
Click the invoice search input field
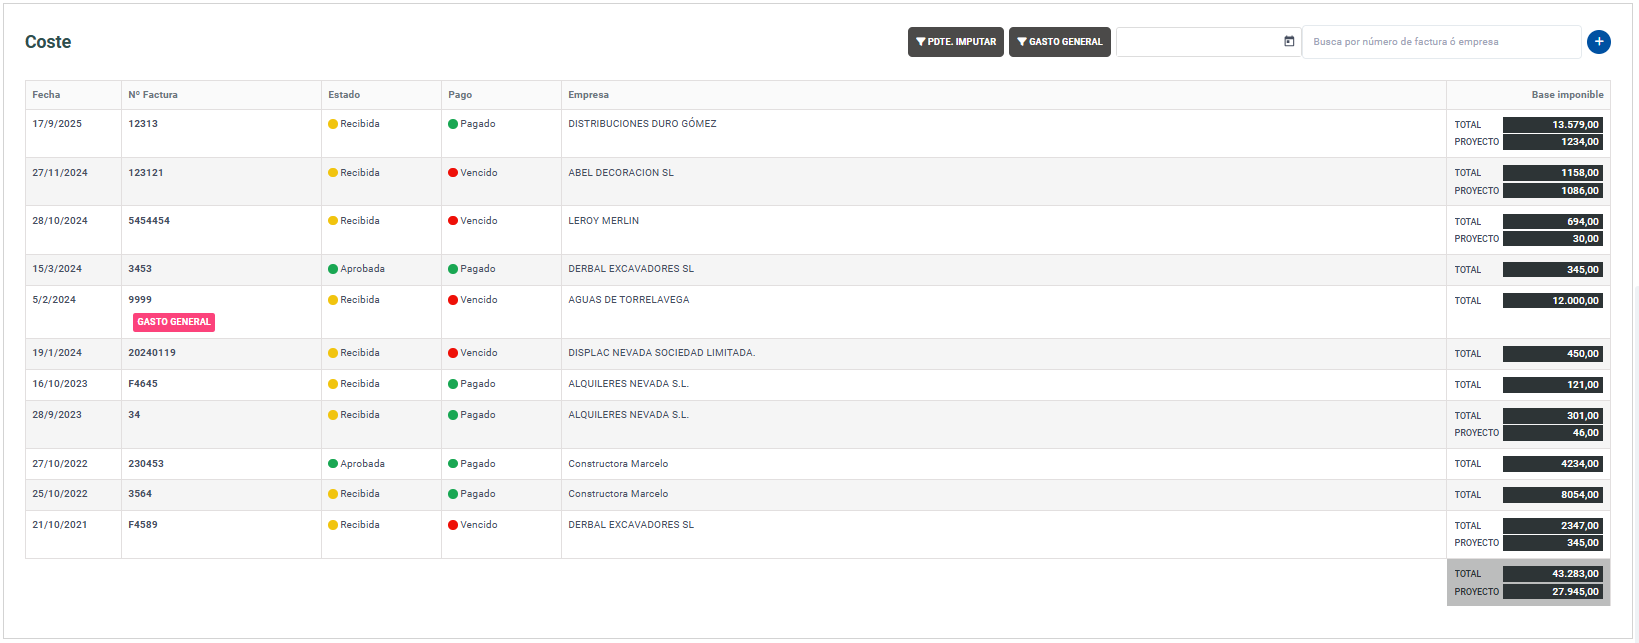click(x=1440, y=42)
